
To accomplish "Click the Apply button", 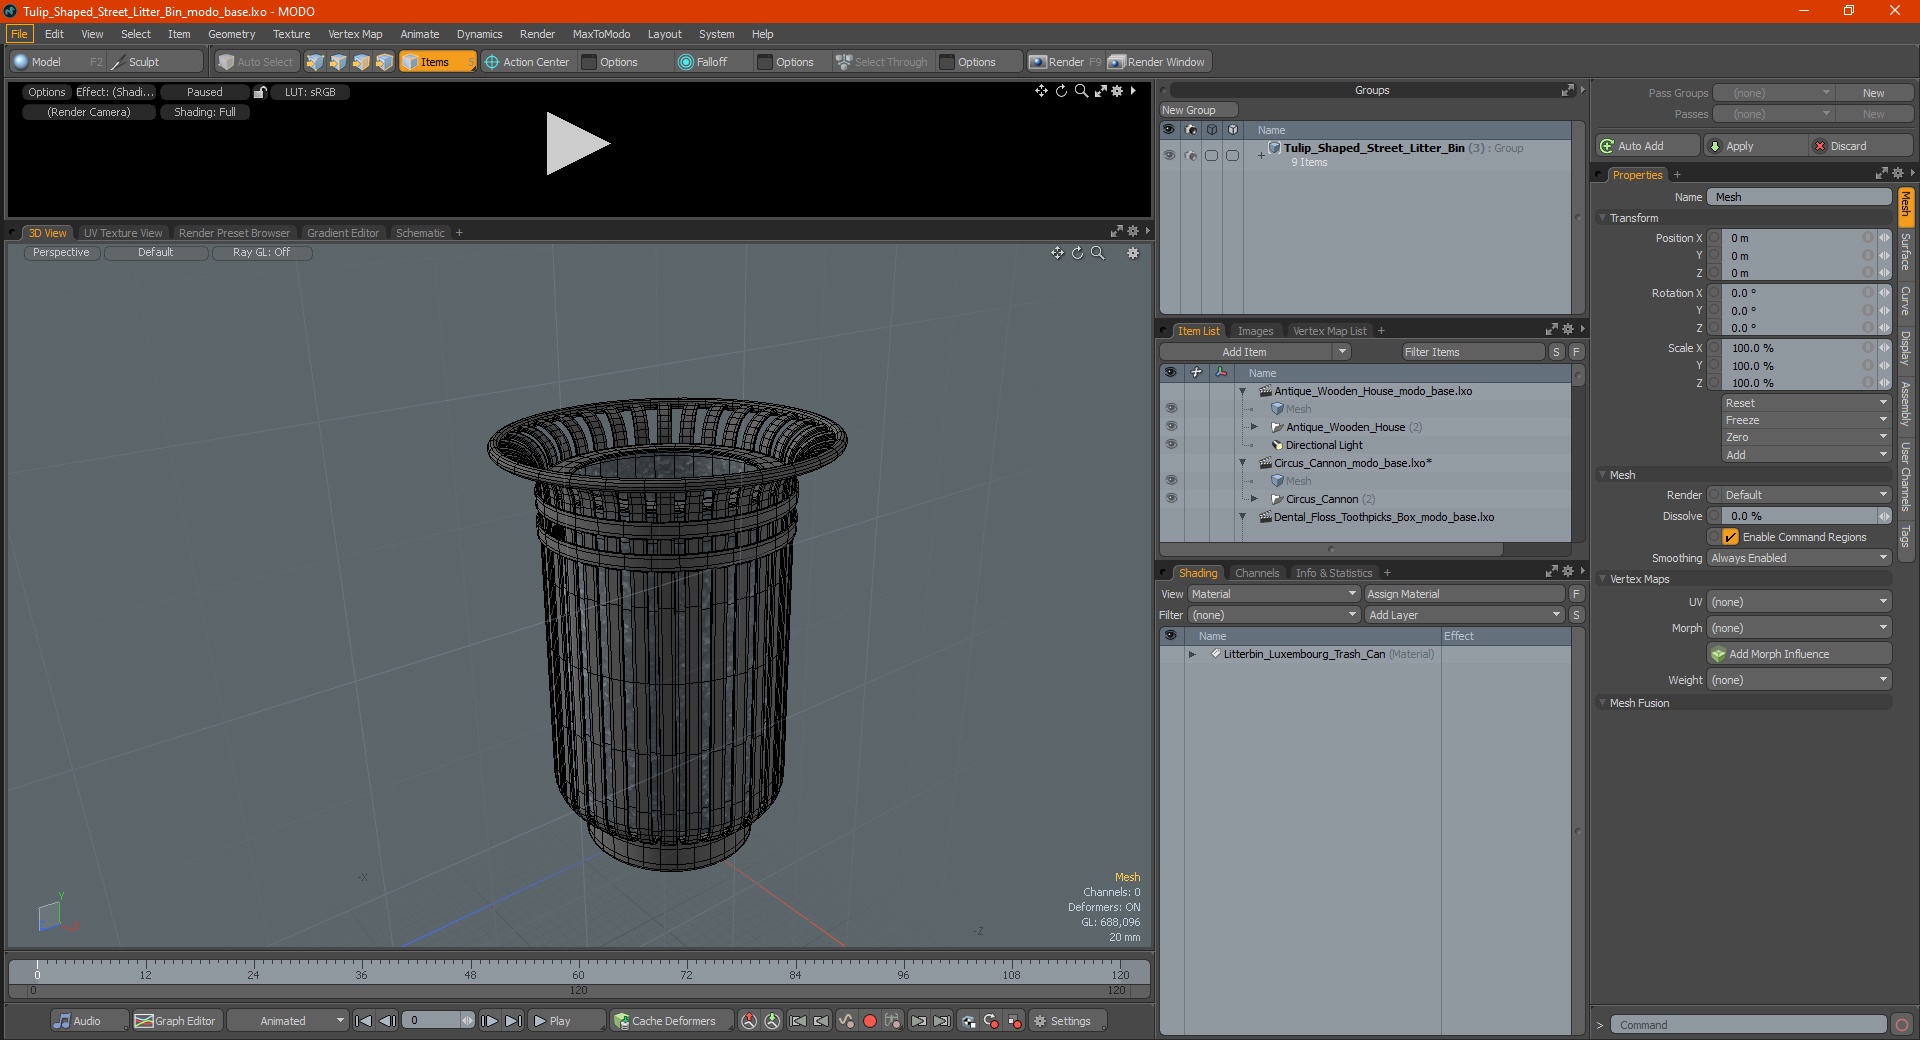I will 1755,146.
